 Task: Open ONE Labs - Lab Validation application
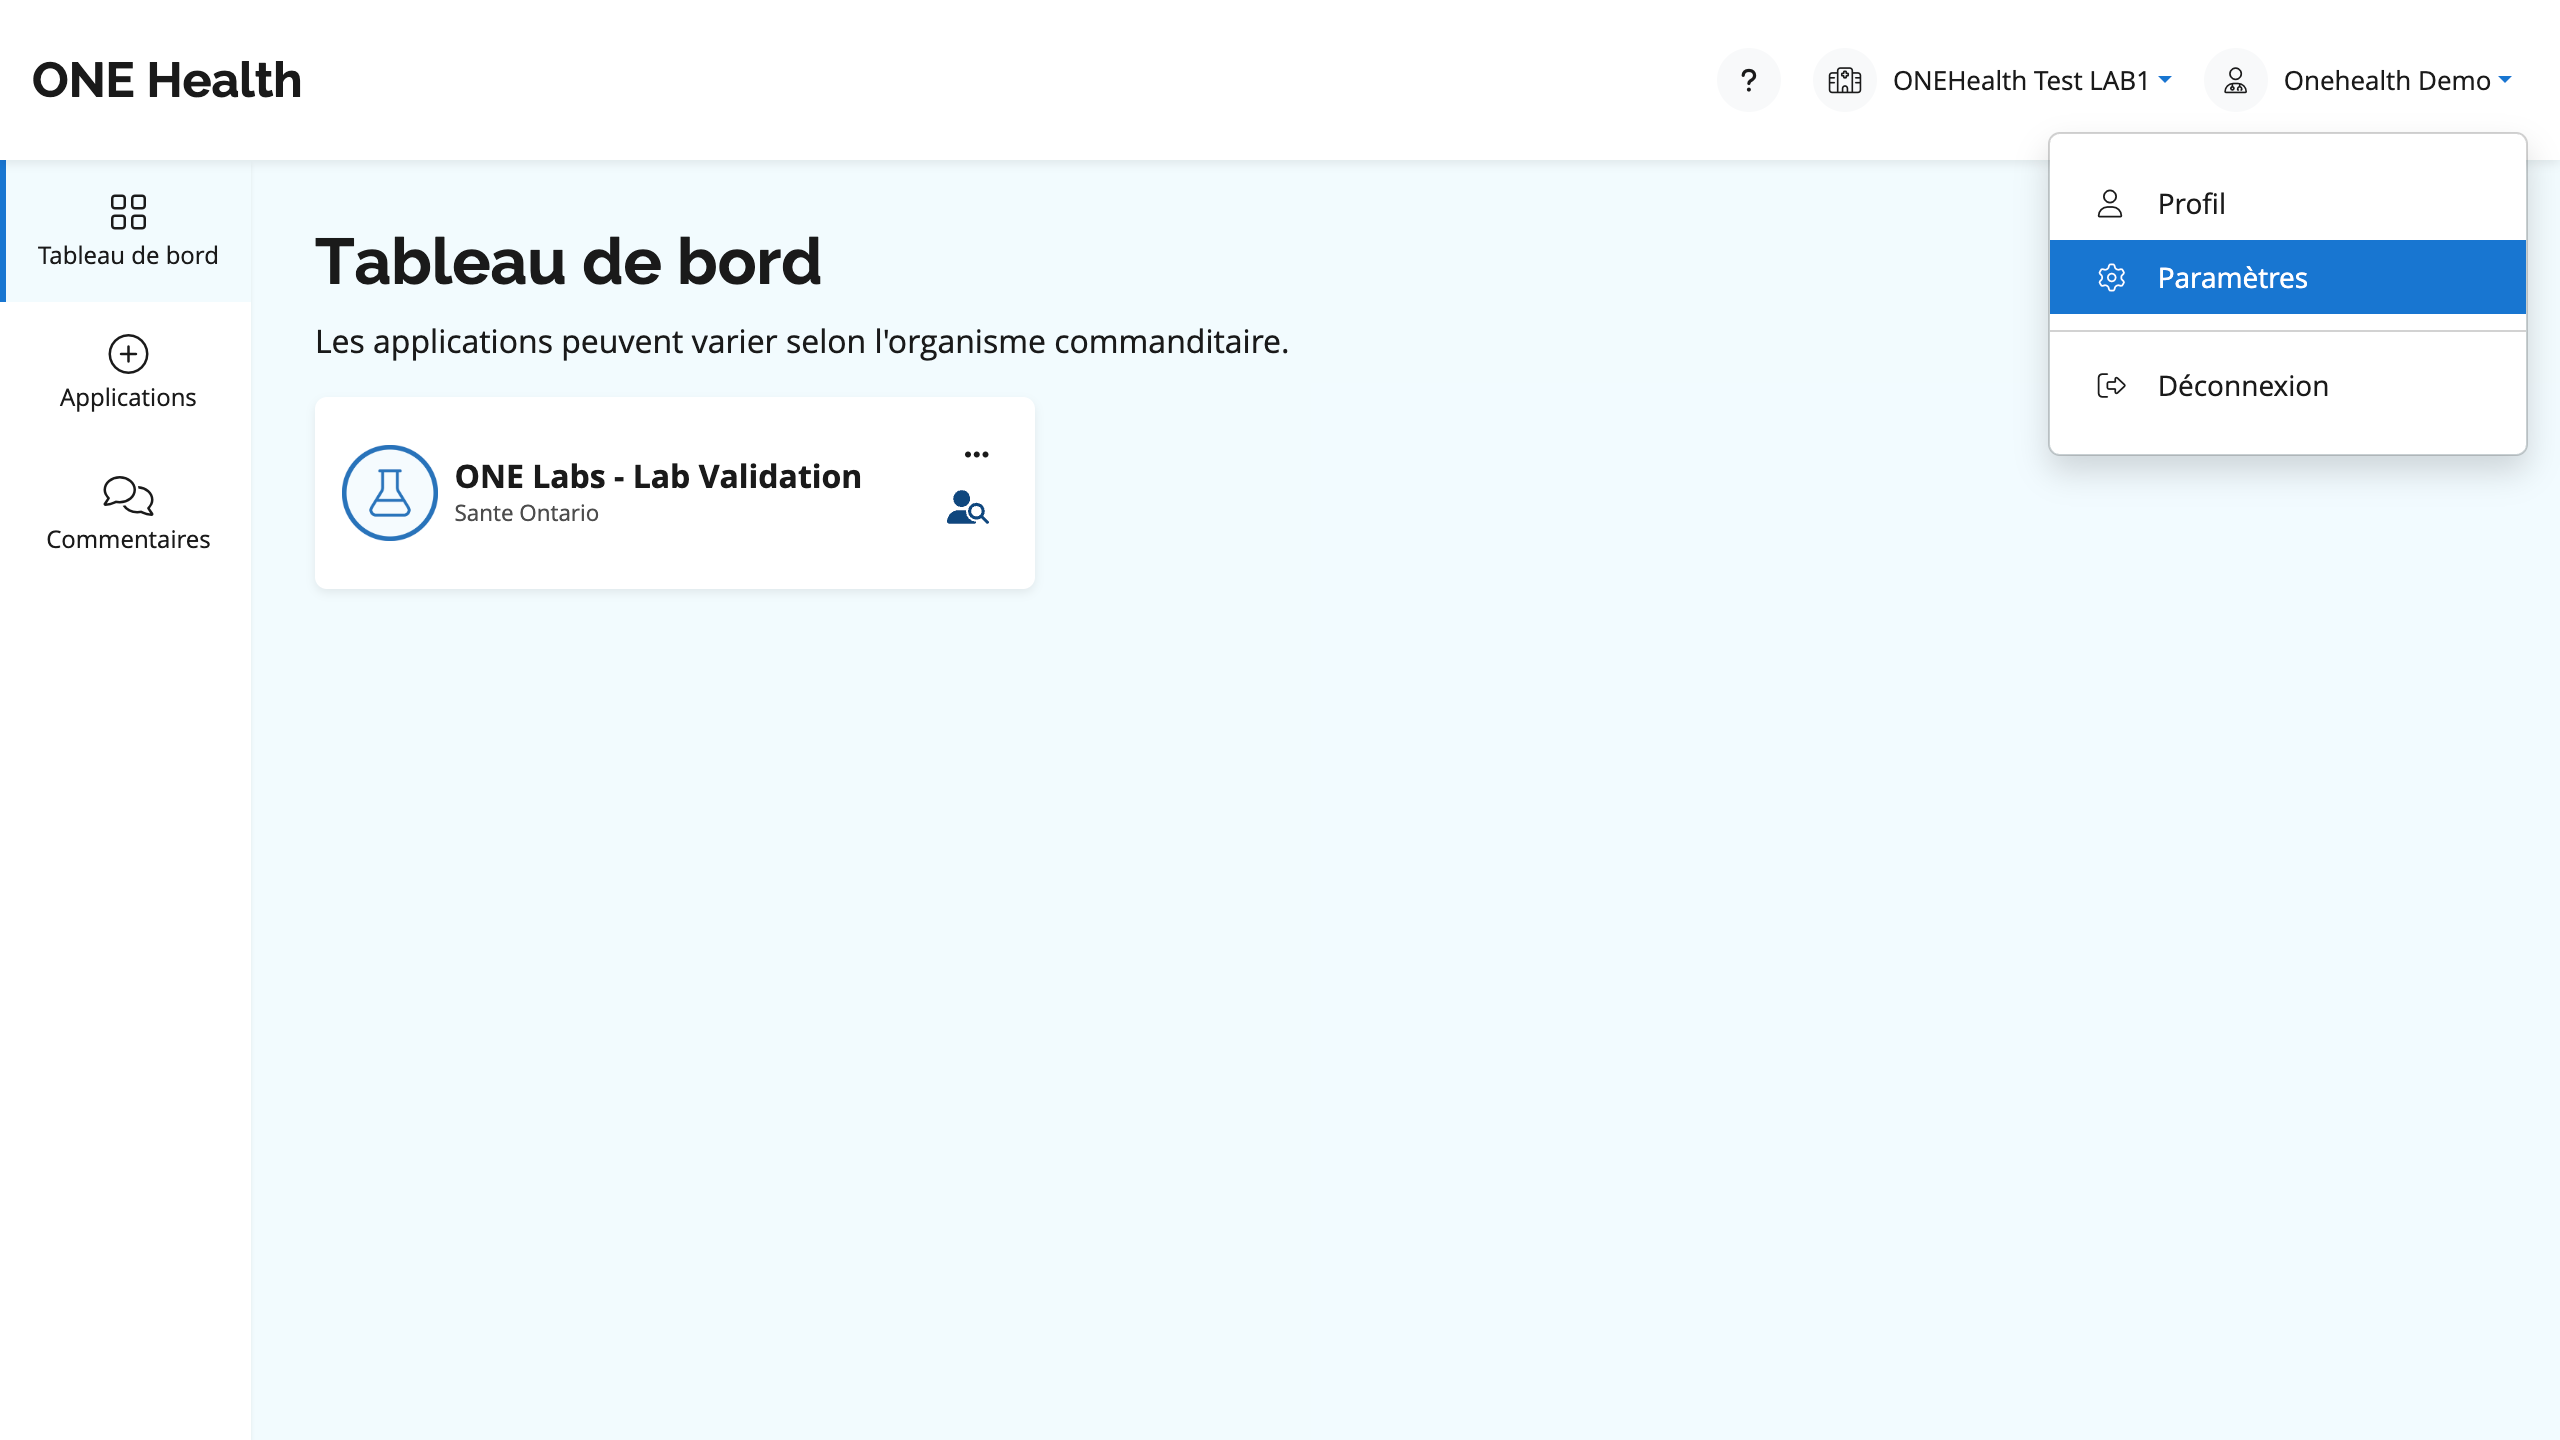point(657,476)
